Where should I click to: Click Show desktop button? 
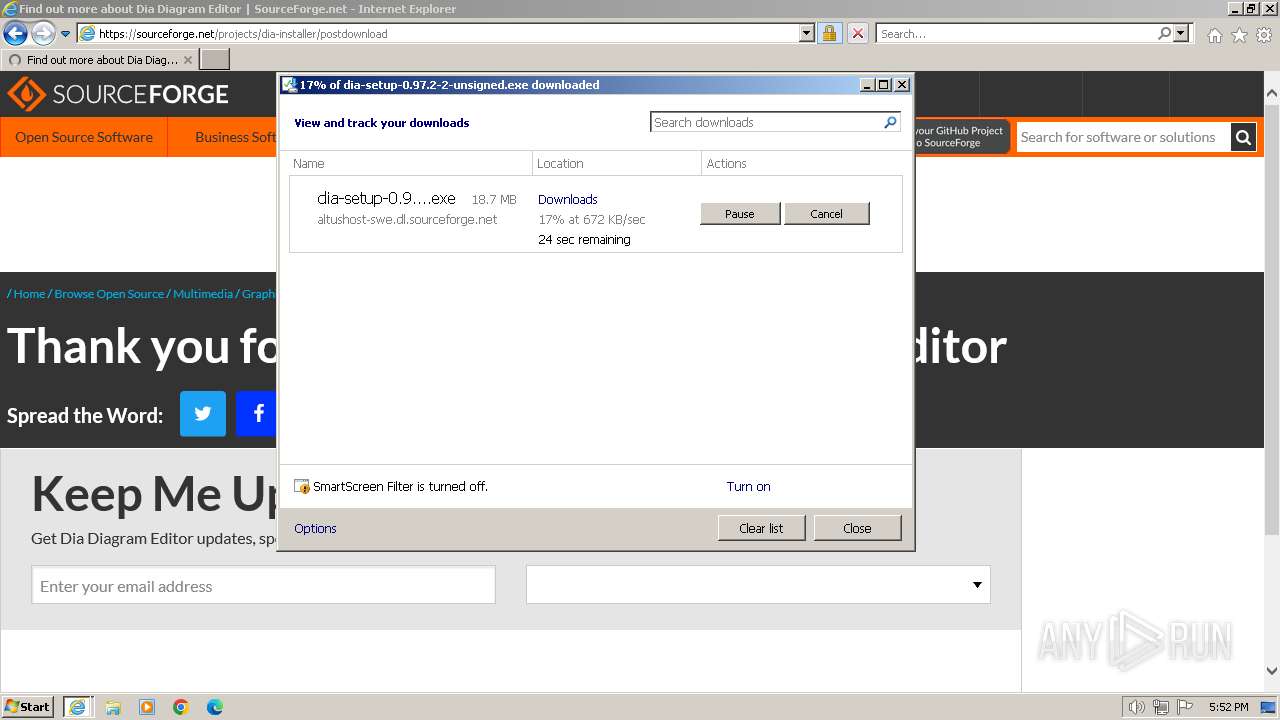point(1269,707)
